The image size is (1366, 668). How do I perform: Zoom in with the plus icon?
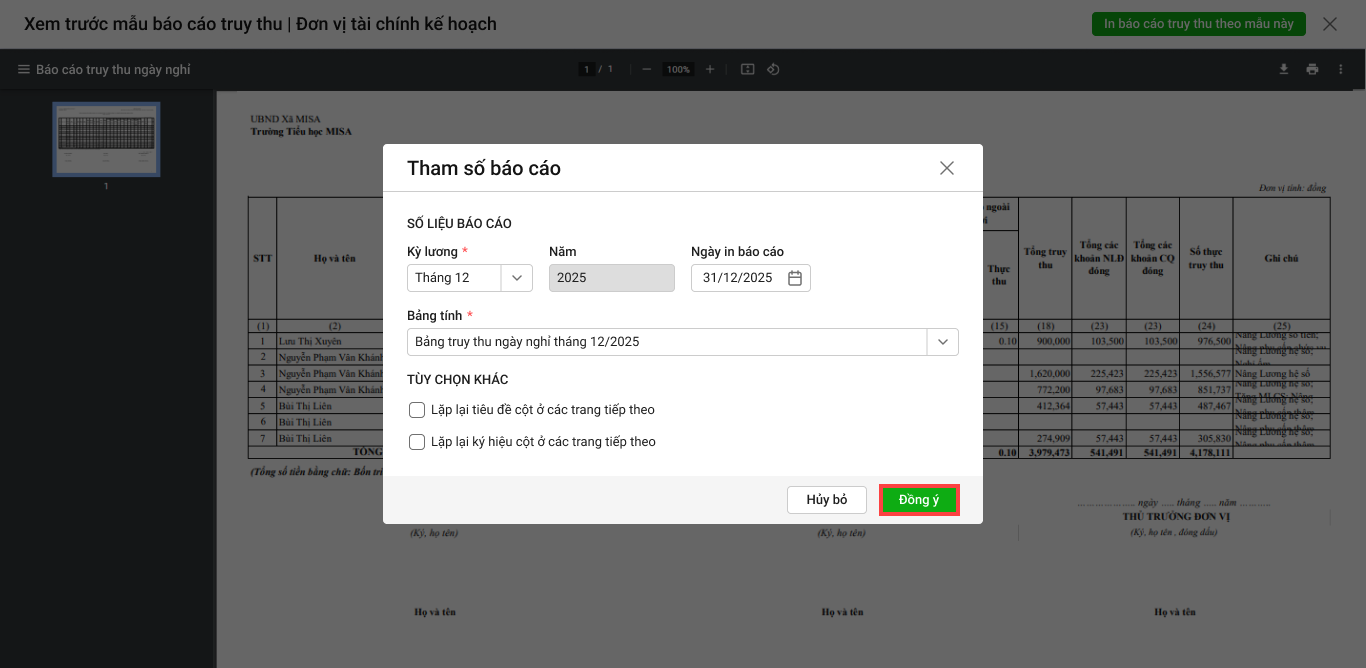710,70
